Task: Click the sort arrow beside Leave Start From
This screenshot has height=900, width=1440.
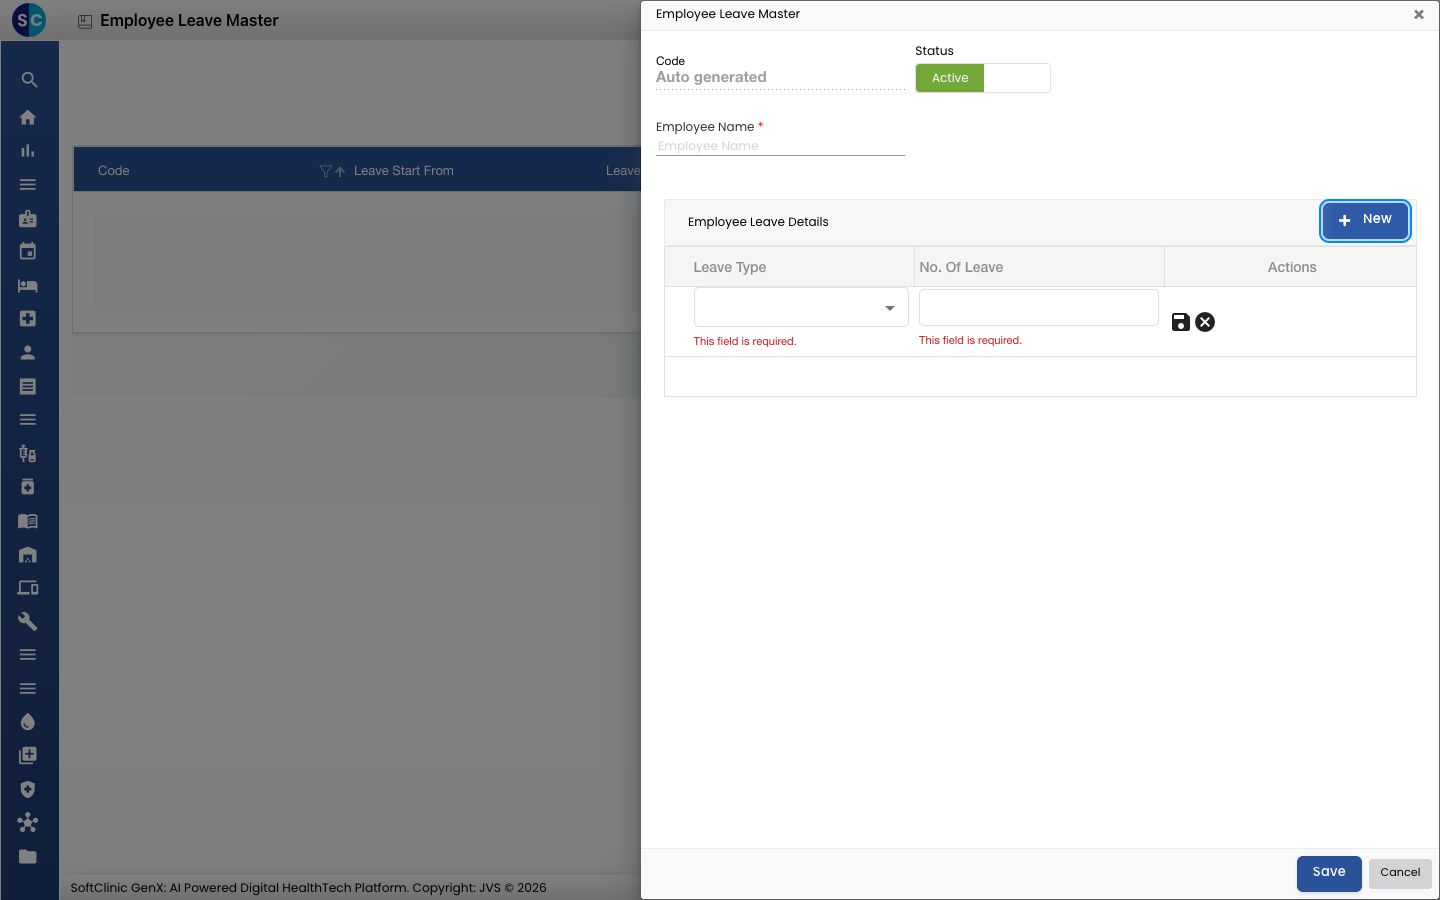Action: click(340, 172)
